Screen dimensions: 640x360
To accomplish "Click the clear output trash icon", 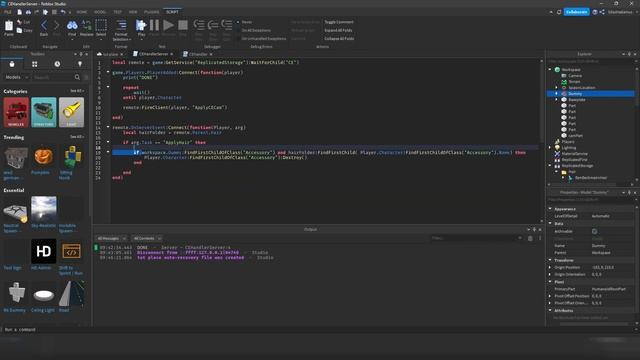I will coord(530,238).
